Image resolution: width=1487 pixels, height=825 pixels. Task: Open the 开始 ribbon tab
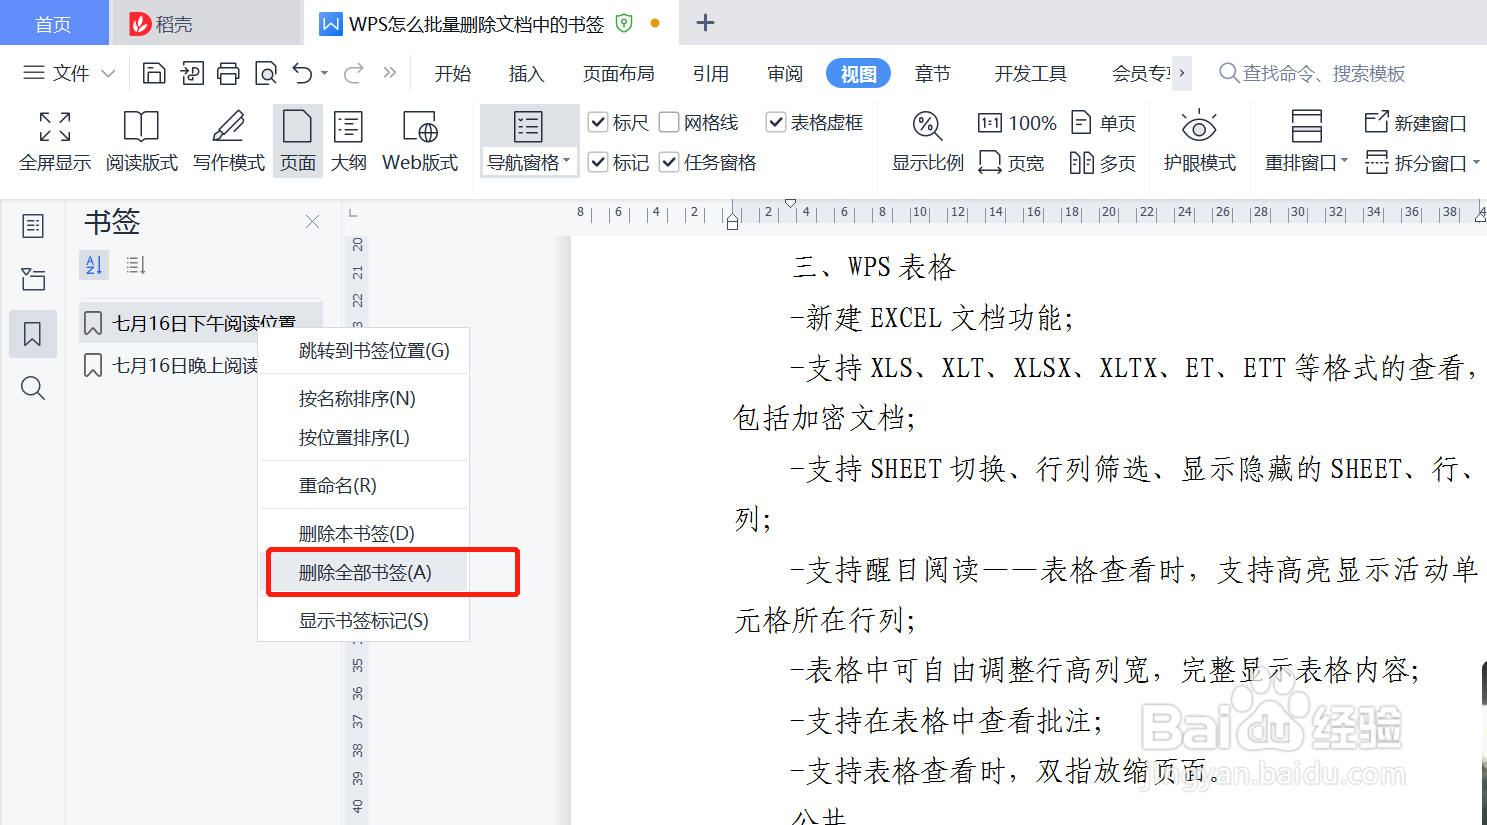(x=453, y=73)
